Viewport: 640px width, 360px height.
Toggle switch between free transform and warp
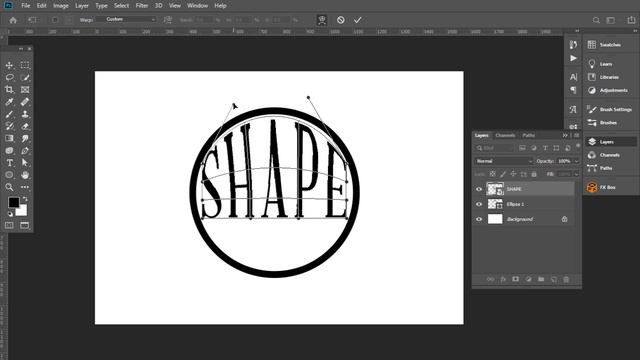[x=322, y=20]
